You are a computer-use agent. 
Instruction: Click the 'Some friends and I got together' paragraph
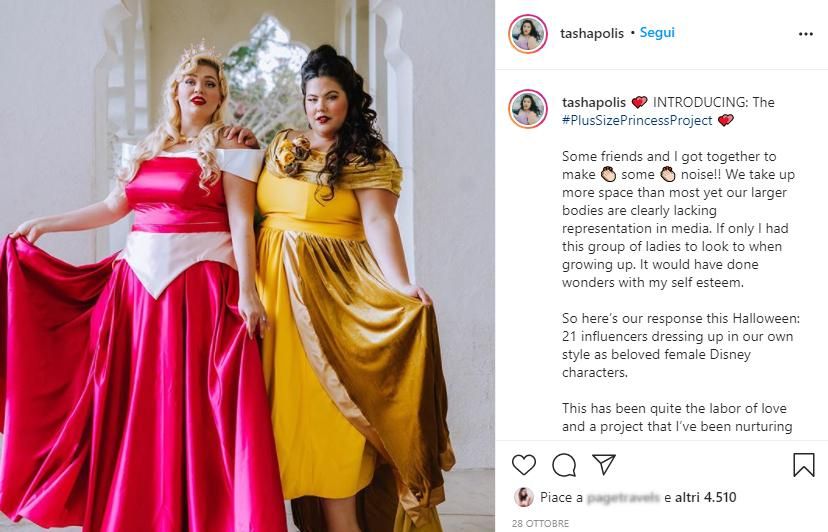click(678, 219)
